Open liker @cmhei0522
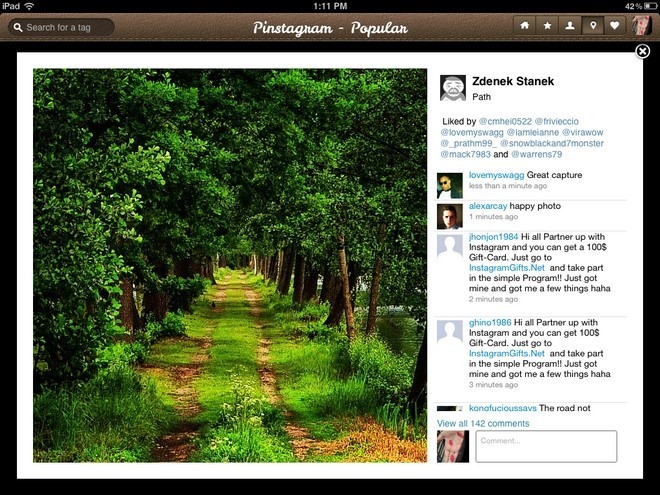 coord(505,121)
